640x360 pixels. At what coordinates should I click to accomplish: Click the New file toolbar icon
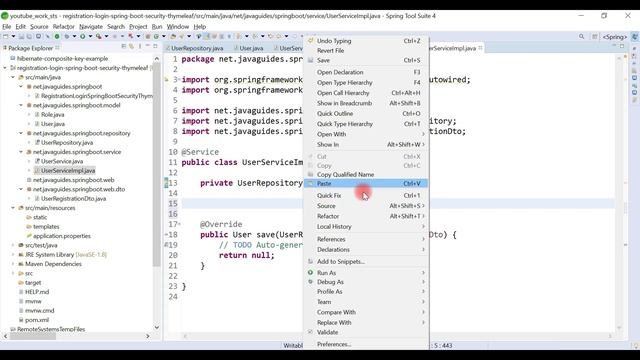[6, 36]
